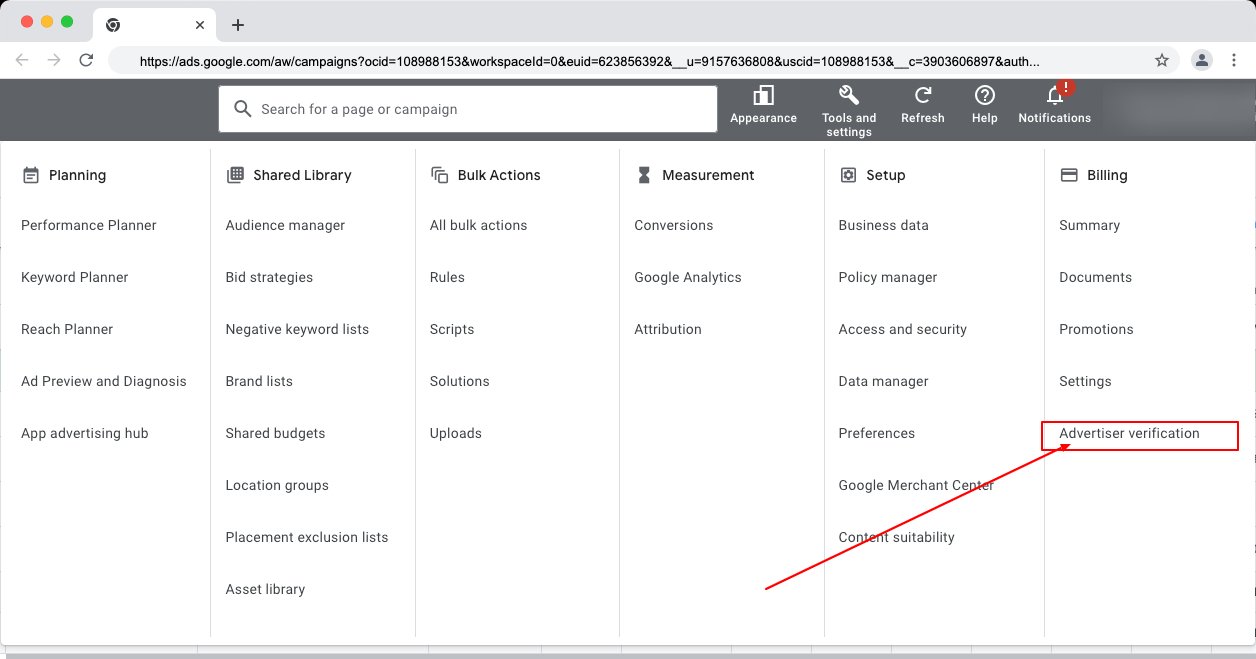Open Google Merchant Center
1256x659 pixels.
tap(917, 485)
